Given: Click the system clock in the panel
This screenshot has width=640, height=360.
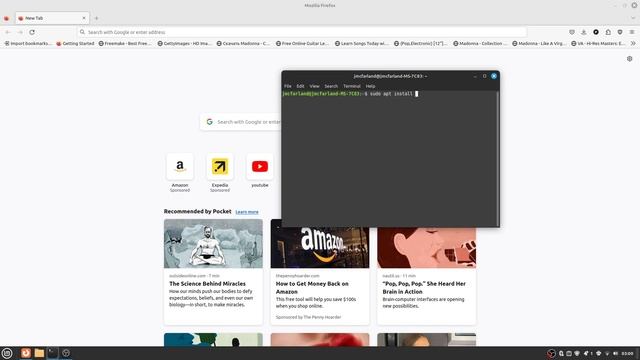Looking at the screenshot, I should click(x=627, y=353).
